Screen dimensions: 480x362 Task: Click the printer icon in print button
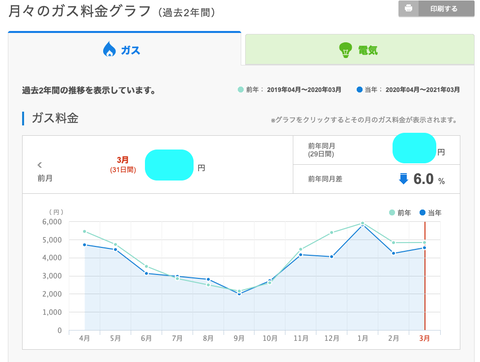click(409, 8)
